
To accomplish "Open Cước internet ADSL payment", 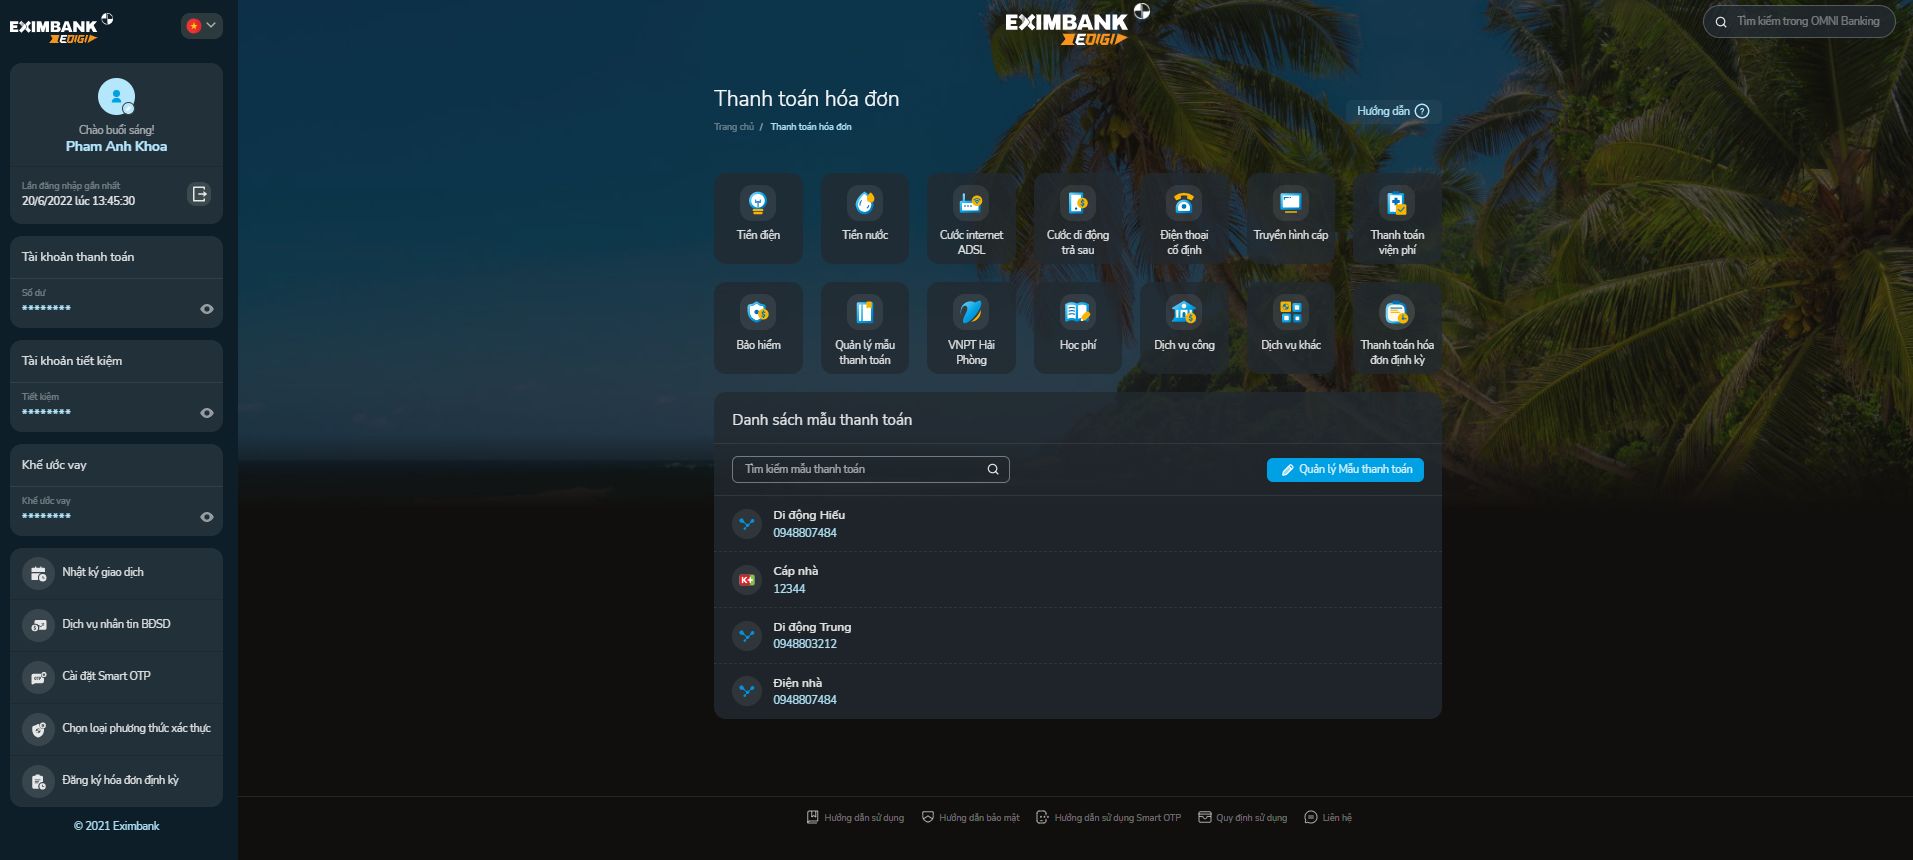I will [x=971, y=217].
